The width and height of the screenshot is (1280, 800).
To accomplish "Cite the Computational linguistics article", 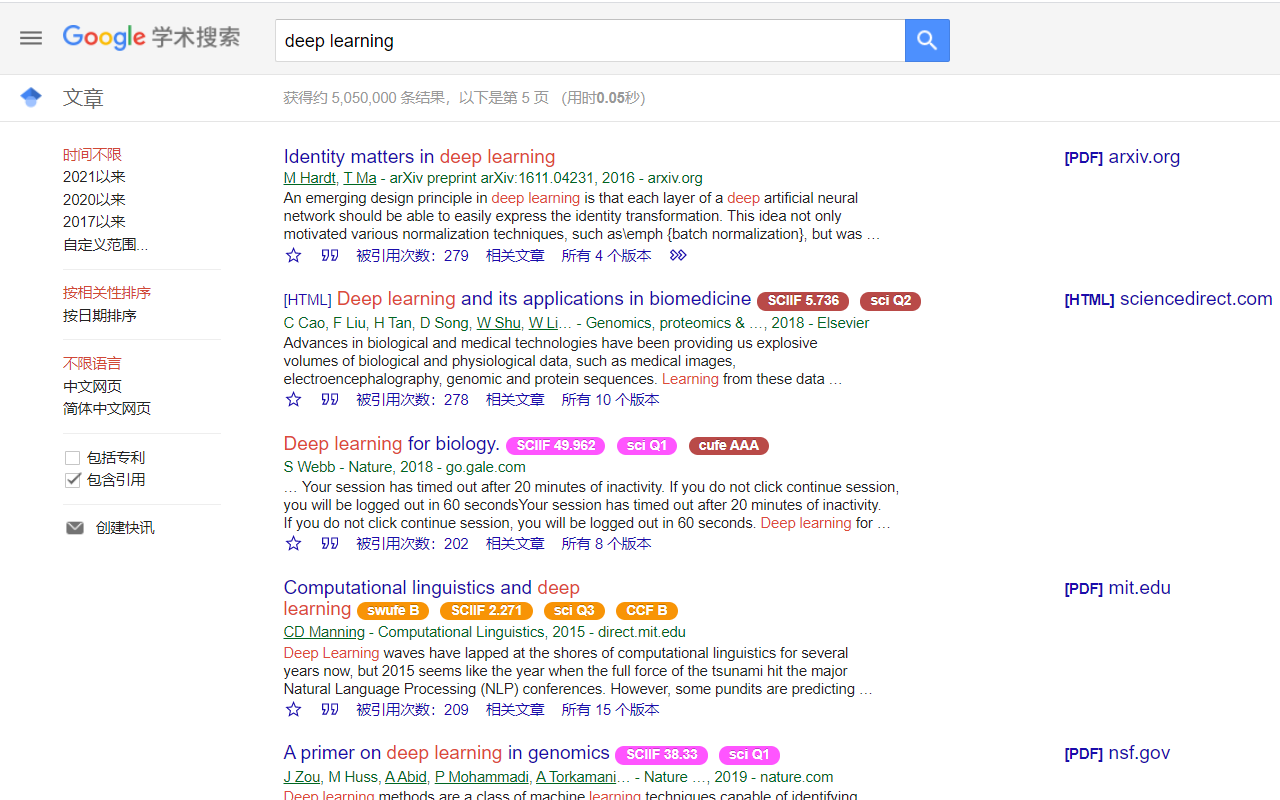I will (330, 709).
